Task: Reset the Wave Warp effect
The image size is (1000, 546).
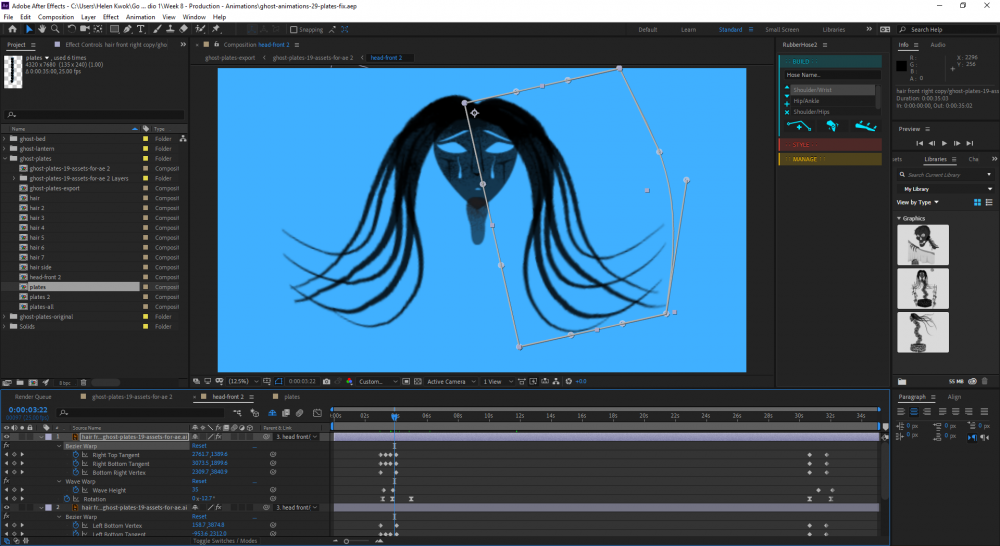Action: [x=199, y=482]
